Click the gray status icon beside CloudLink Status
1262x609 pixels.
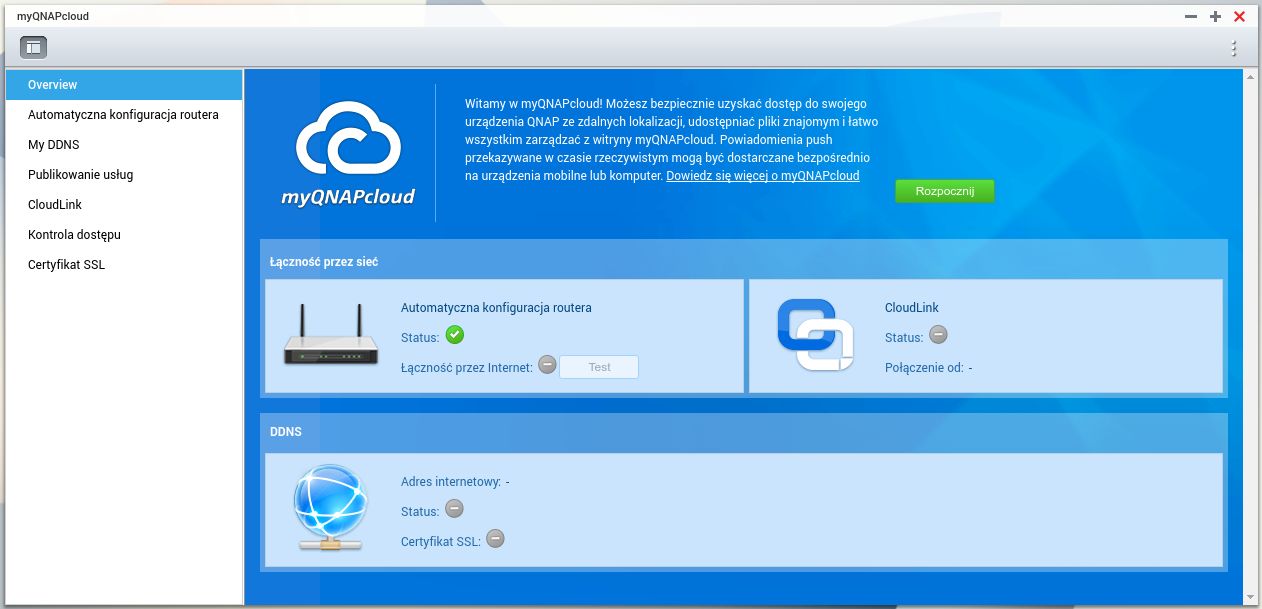pyautogui.click(x=938, y=335)
